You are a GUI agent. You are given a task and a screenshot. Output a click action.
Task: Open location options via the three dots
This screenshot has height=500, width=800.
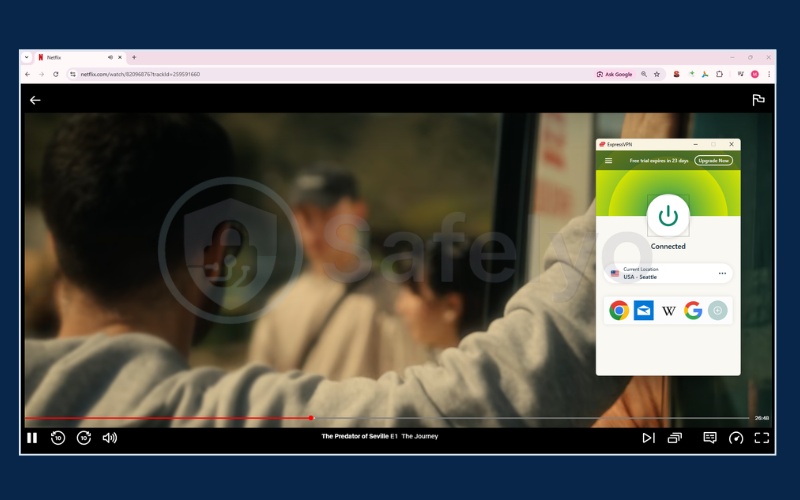coord(722,273)
